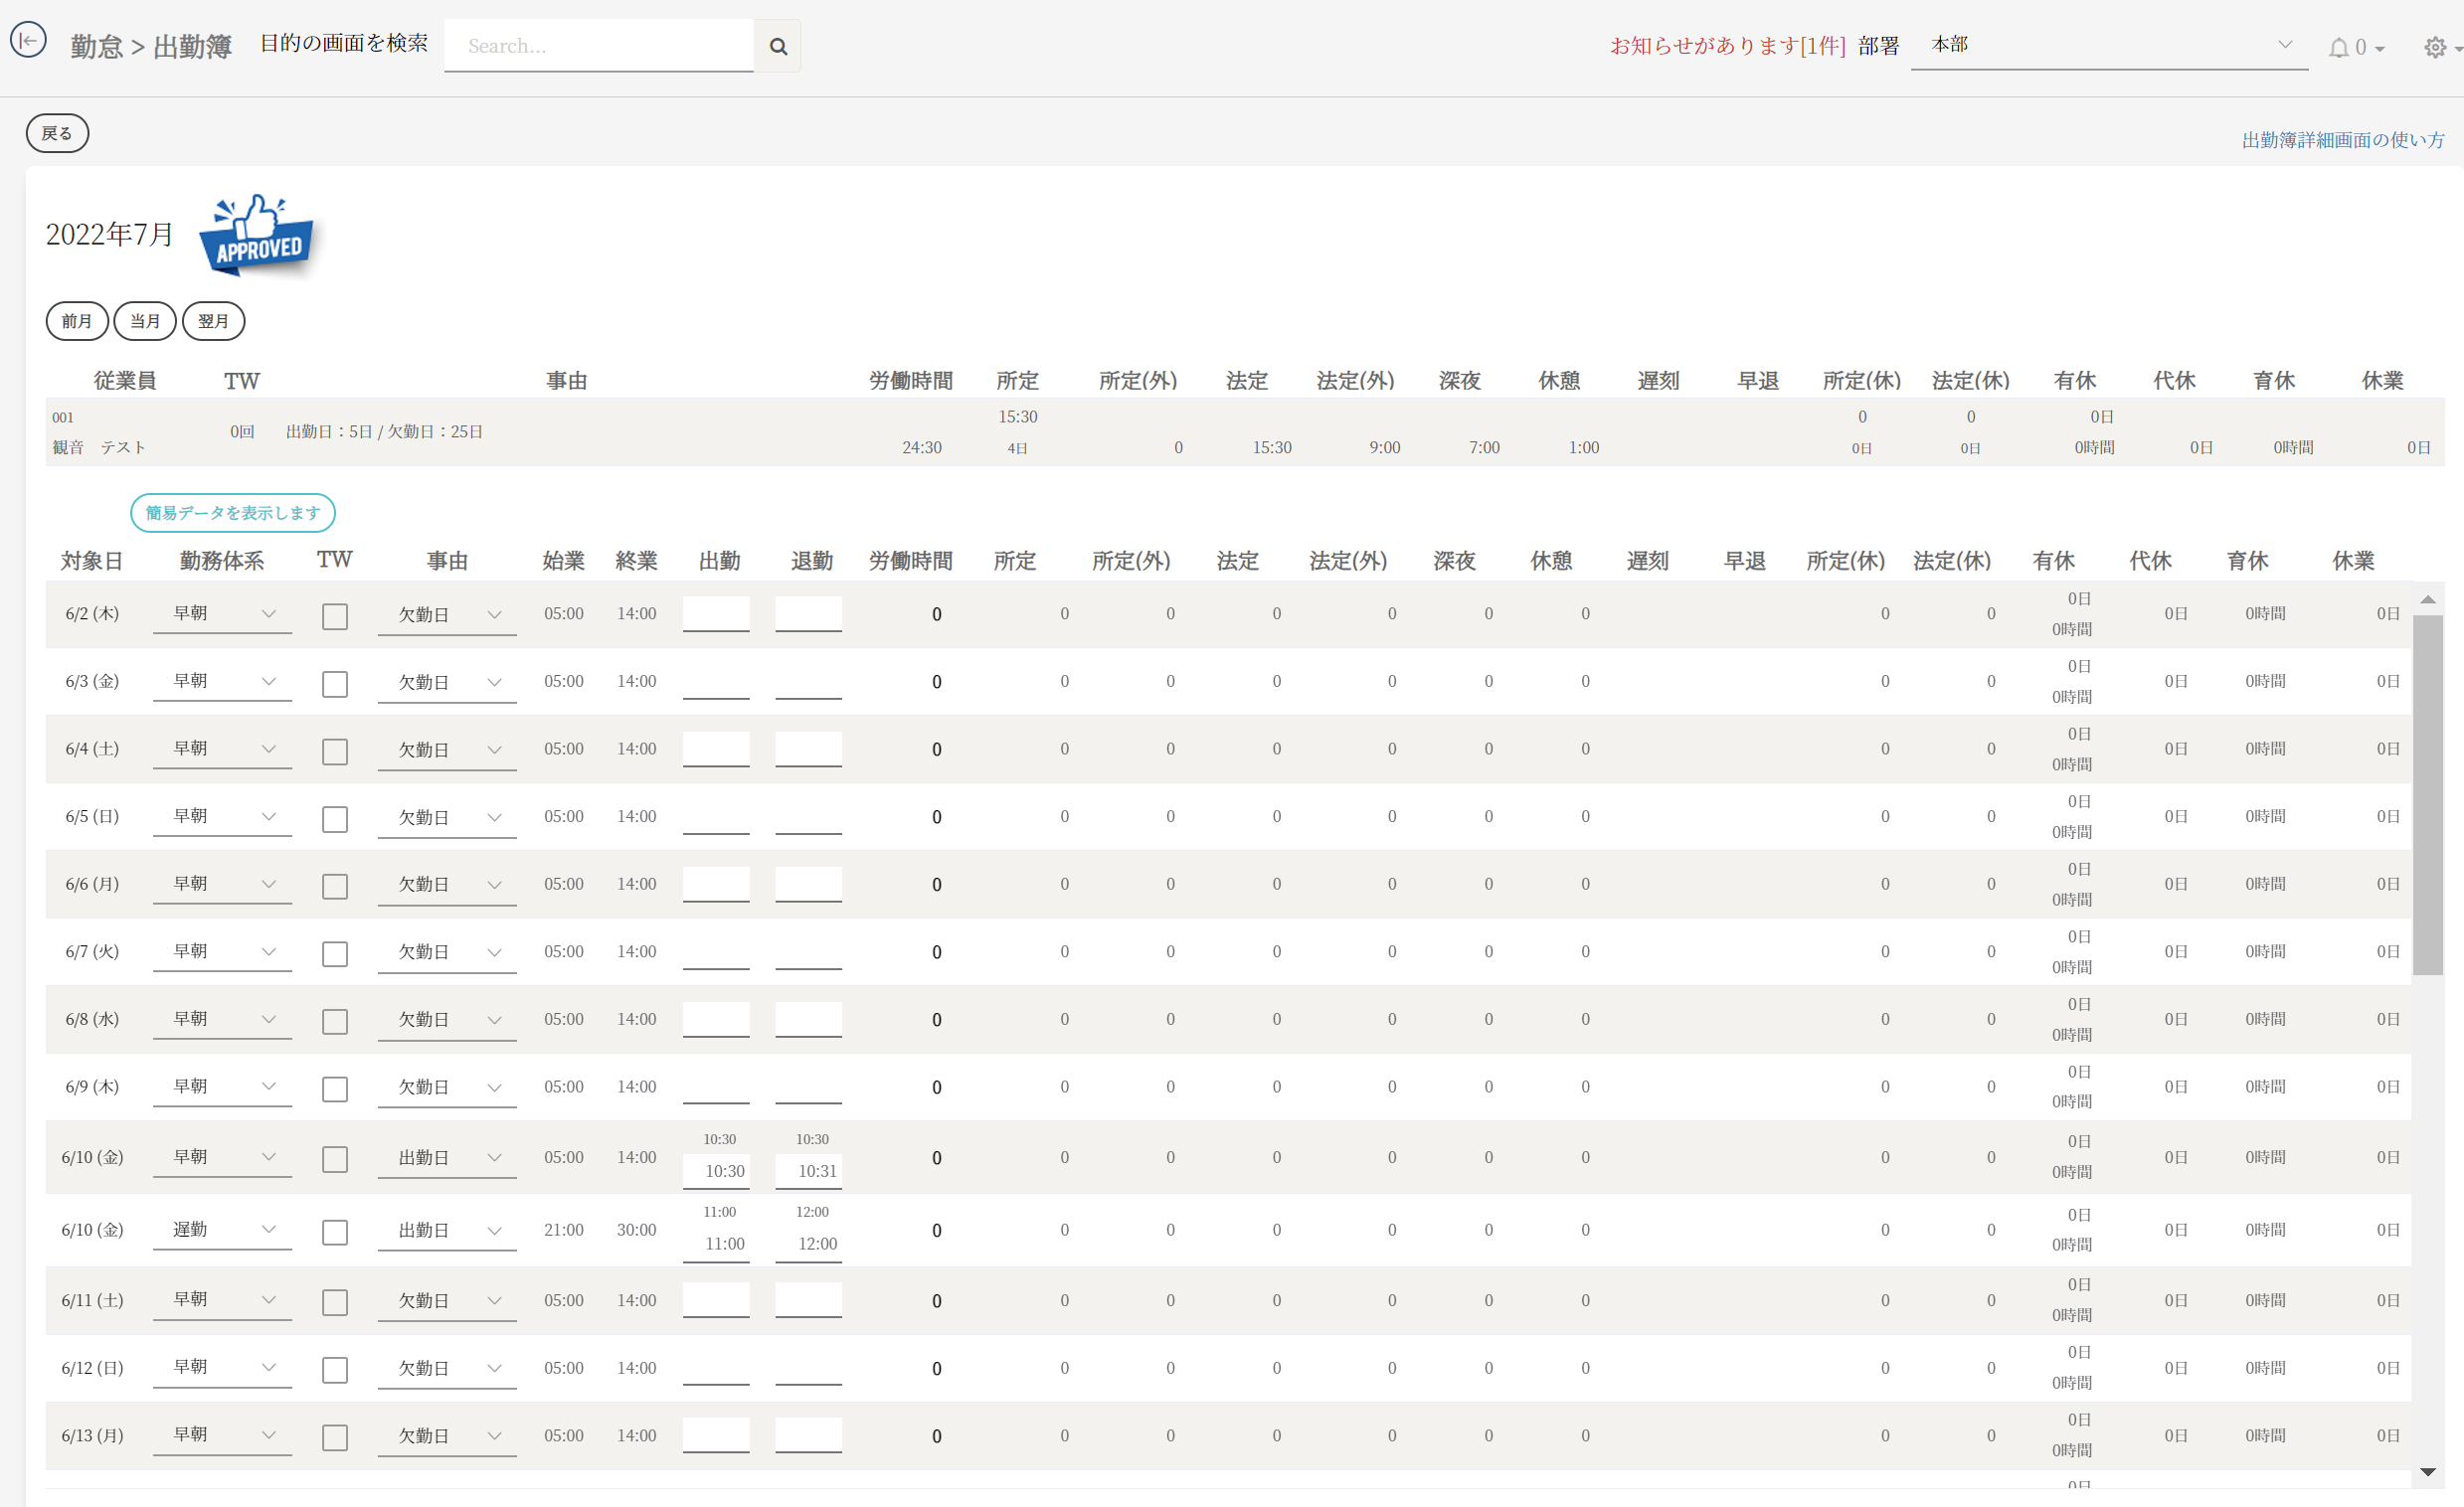The width and height of the screenshot is (2464, 1507).
Task: Click the search magnifier icon
Action: click(x=778, y=46)
